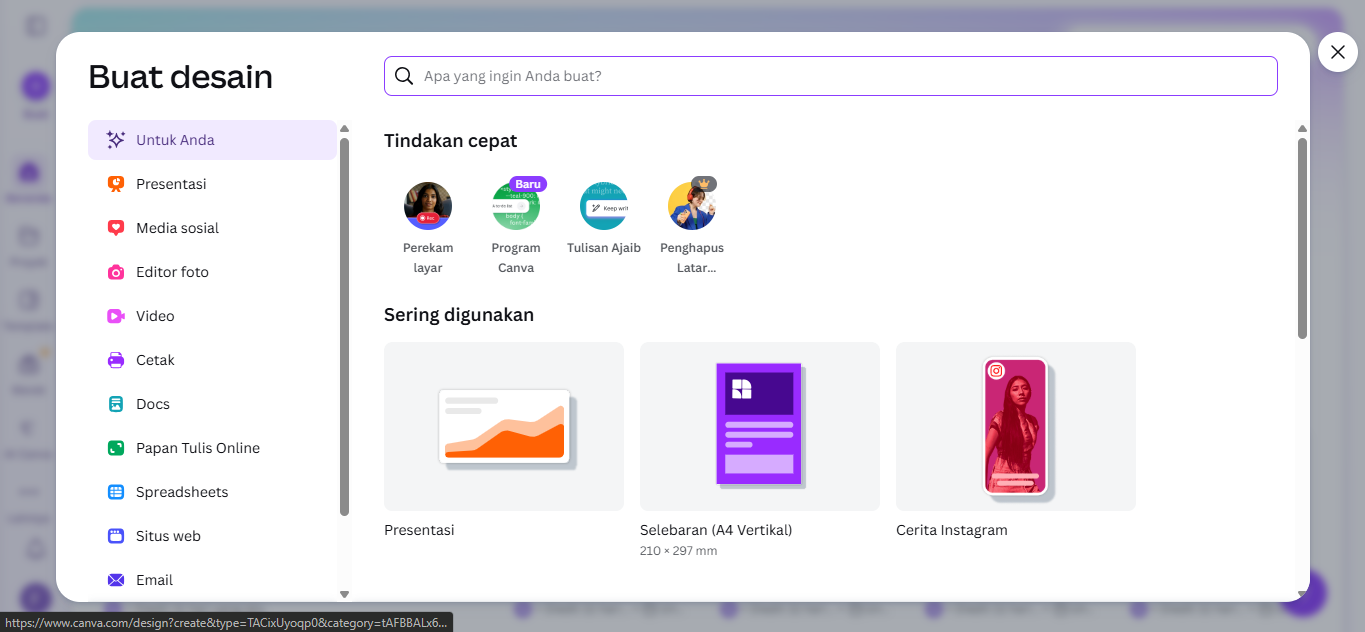
Task: Click the content area scrollbar up arrow
Action: (x=1302, y=128)
